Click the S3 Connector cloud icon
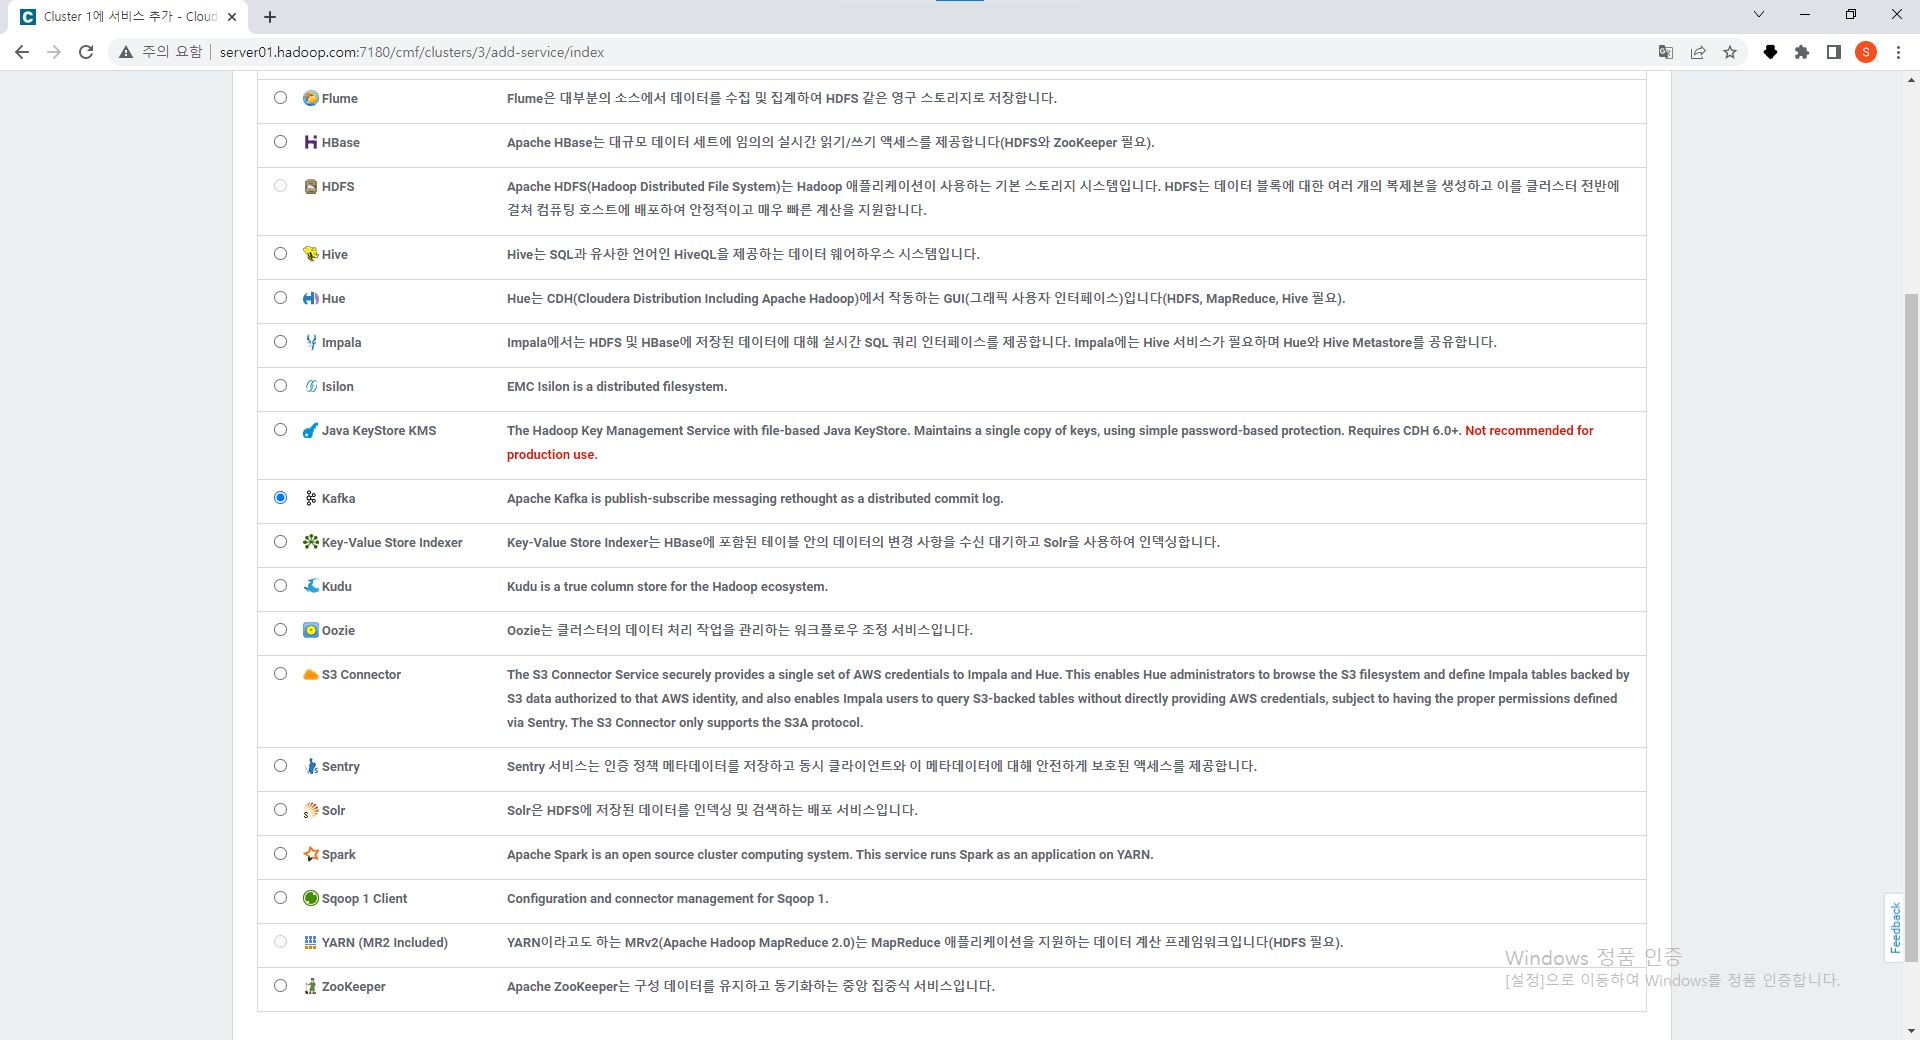Screen dimensions: 1920x1040 [x=311, y=674]
